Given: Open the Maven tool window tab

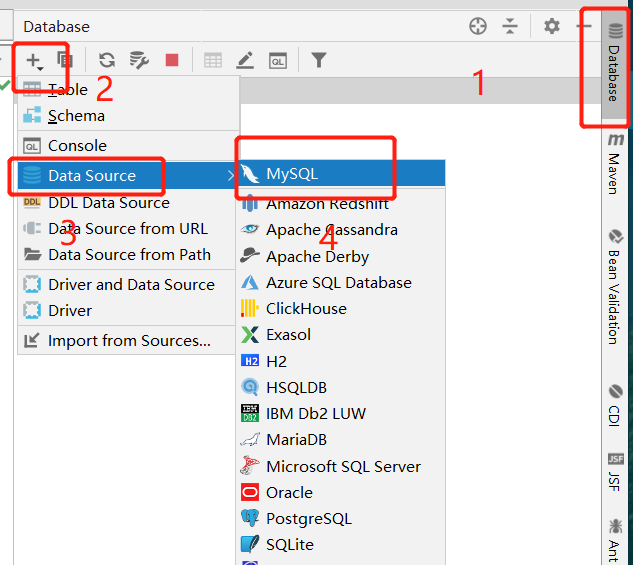Looking at the screenshot, I should pos(615,163).
